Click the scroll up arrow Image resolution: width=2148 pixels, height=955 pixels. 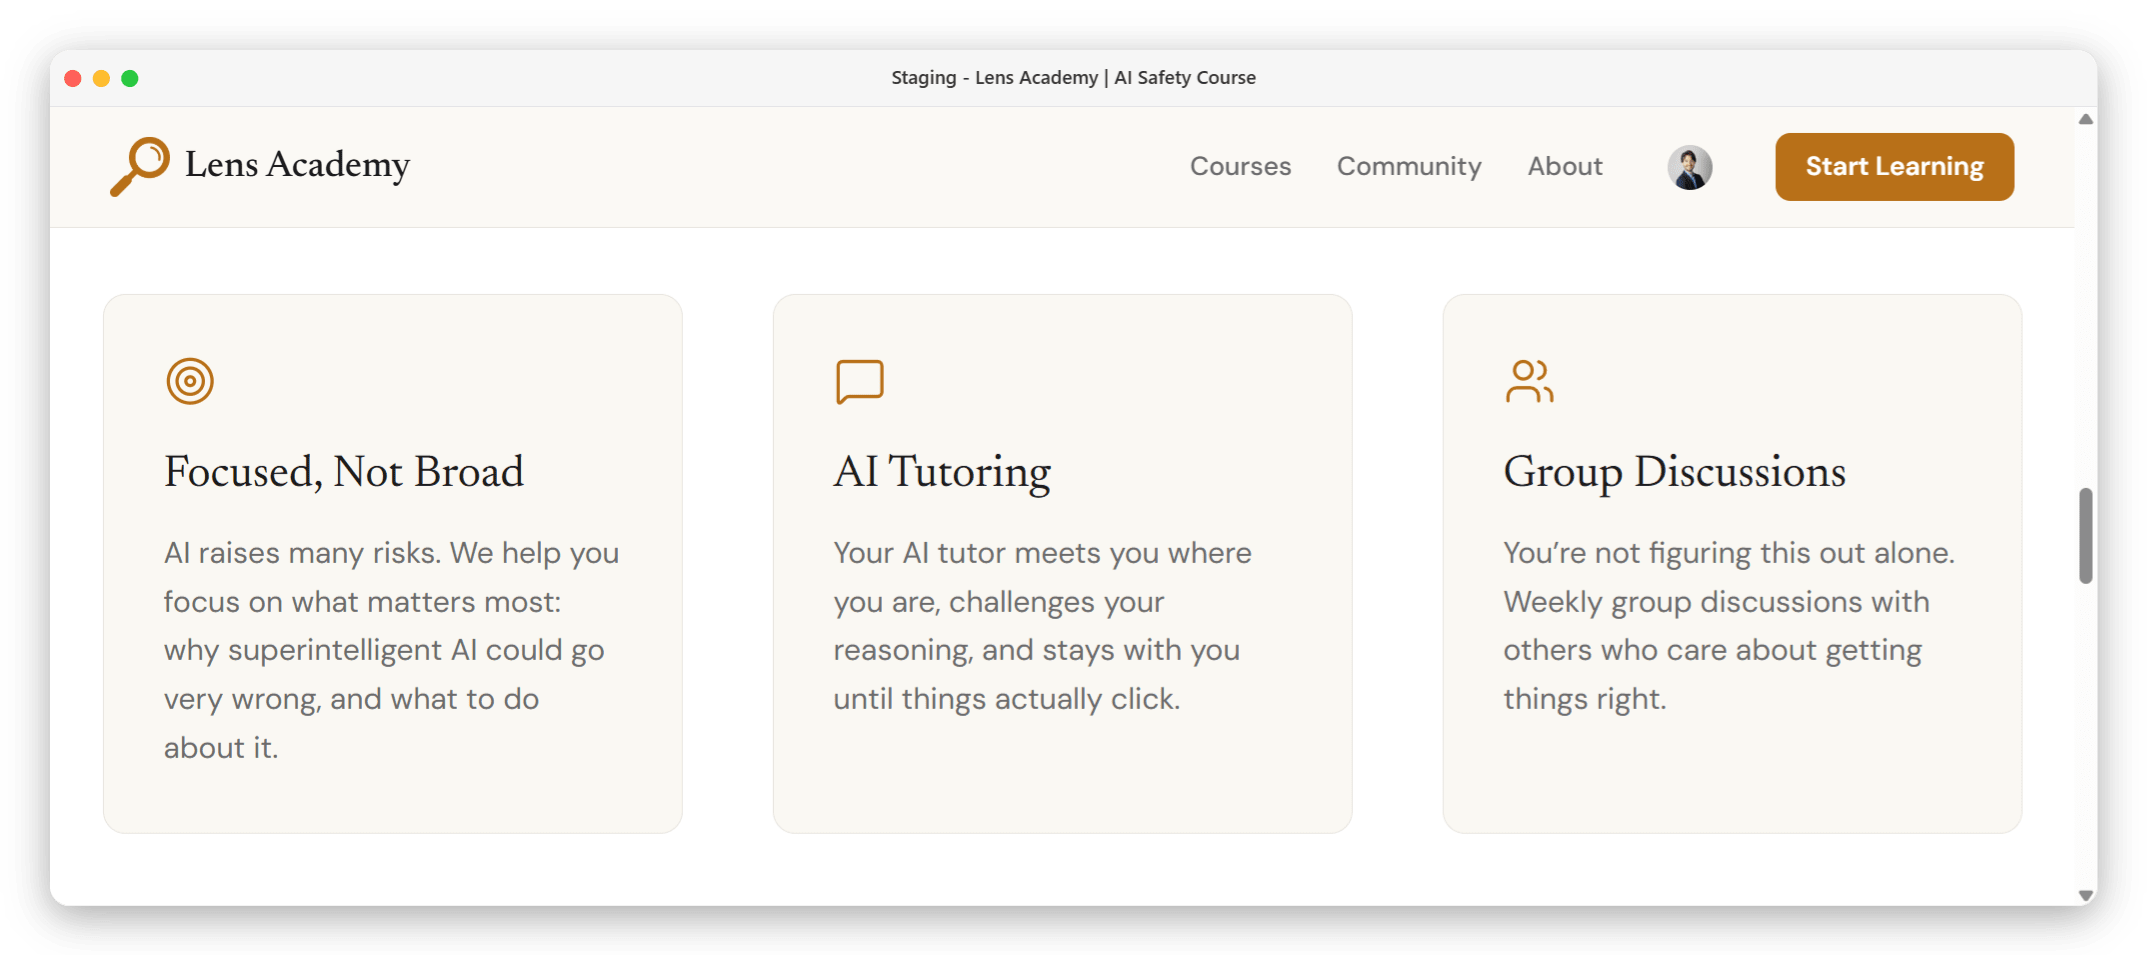[x=2085, y=120]
